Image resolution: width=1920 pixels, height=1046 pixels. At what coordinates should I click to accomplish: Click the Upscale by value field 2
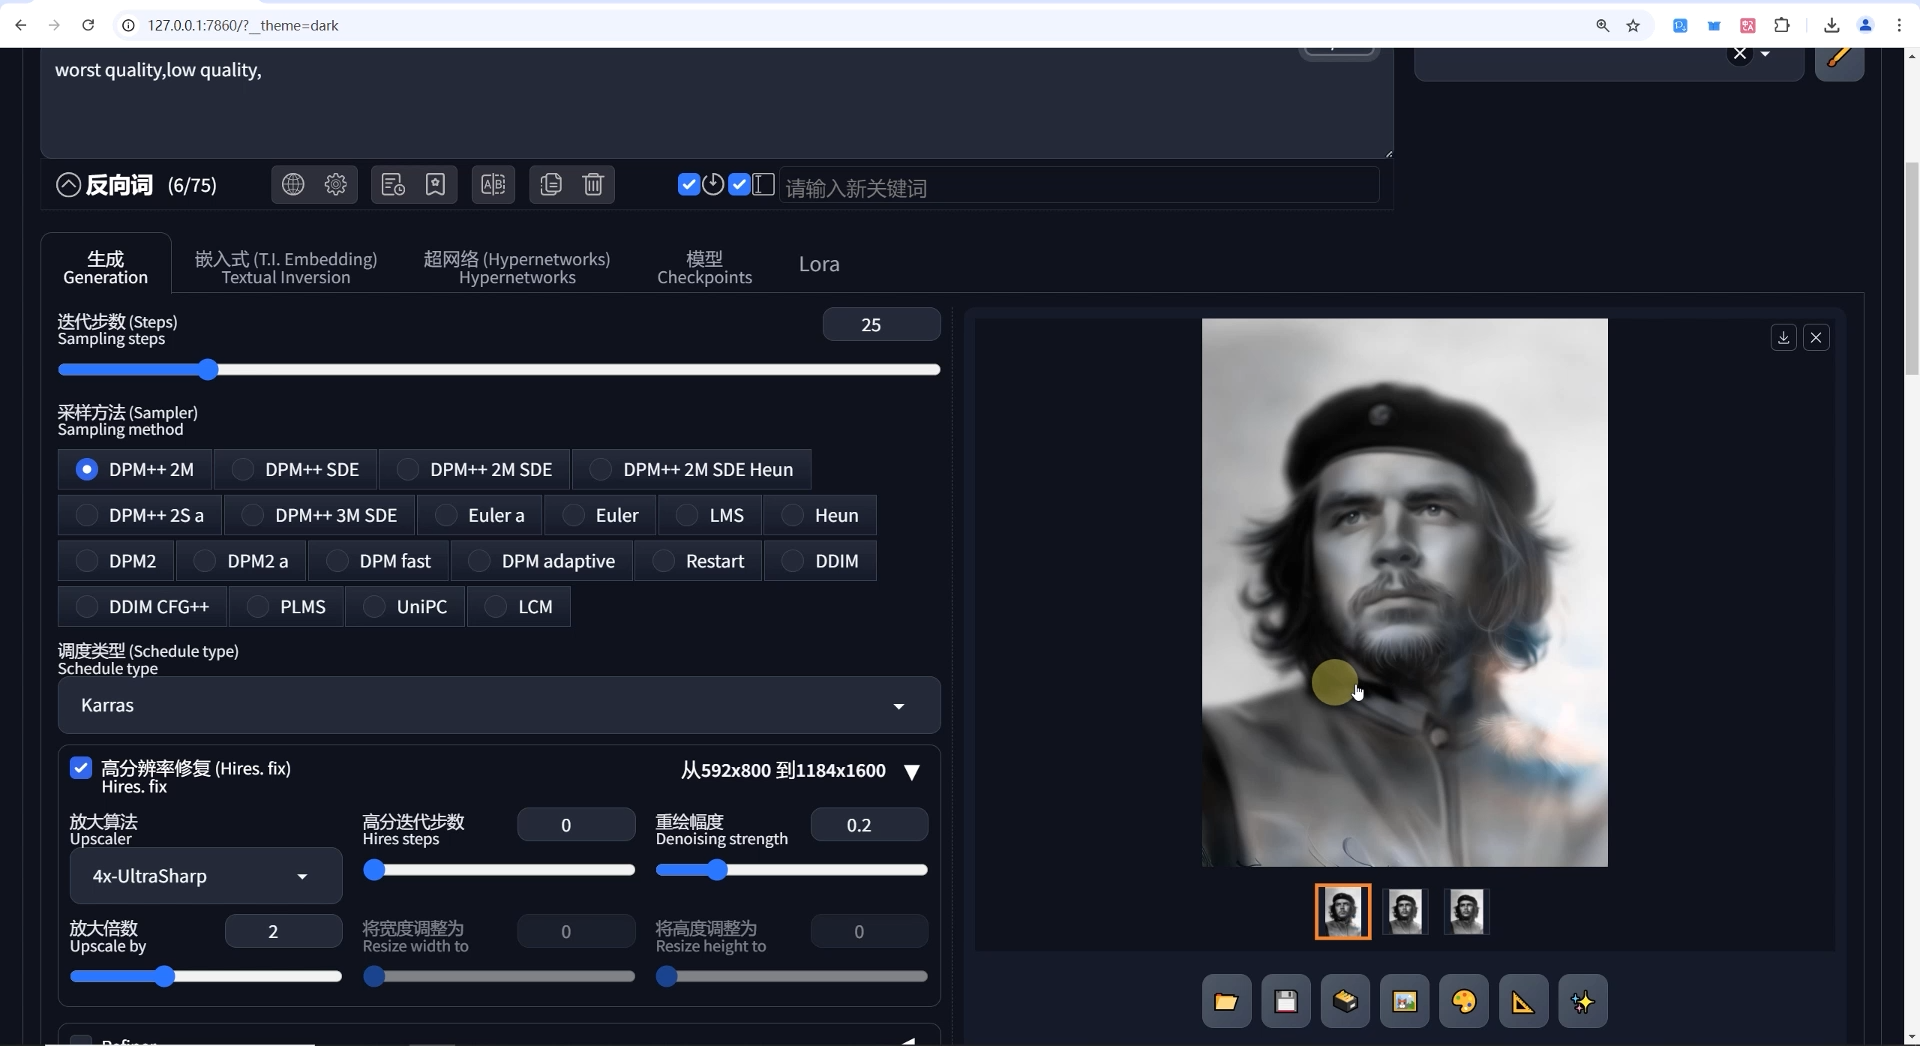tap(283, 931)
